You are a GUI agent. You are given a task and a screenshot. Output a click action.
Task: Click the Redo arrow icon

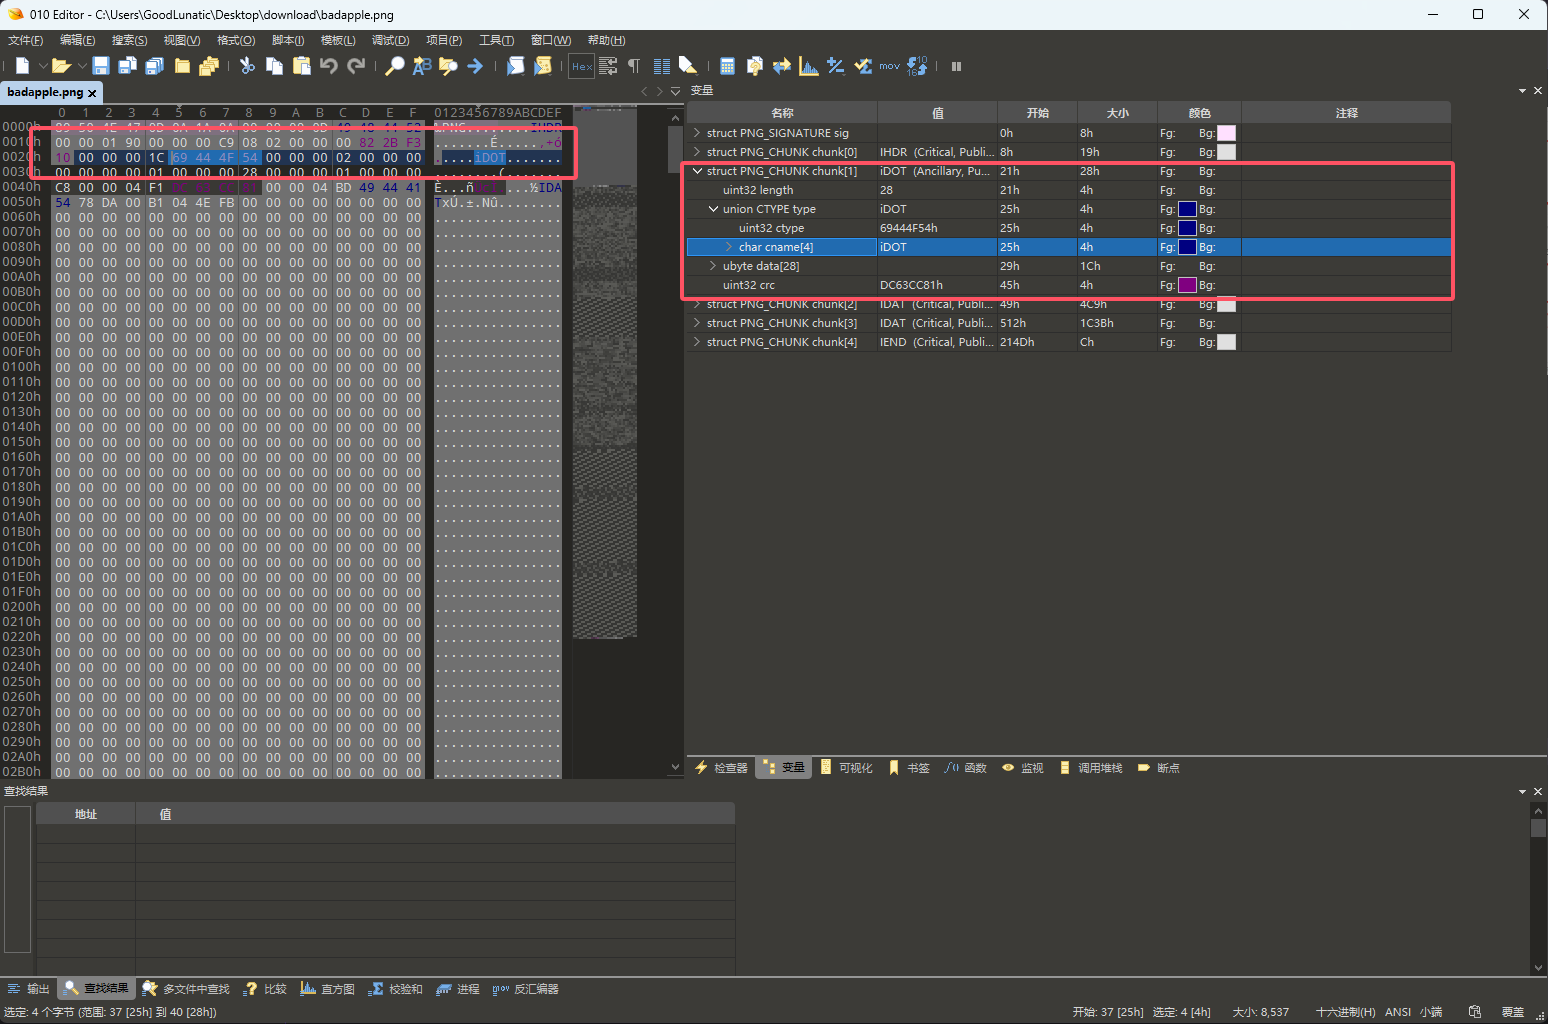pos(356,66)
